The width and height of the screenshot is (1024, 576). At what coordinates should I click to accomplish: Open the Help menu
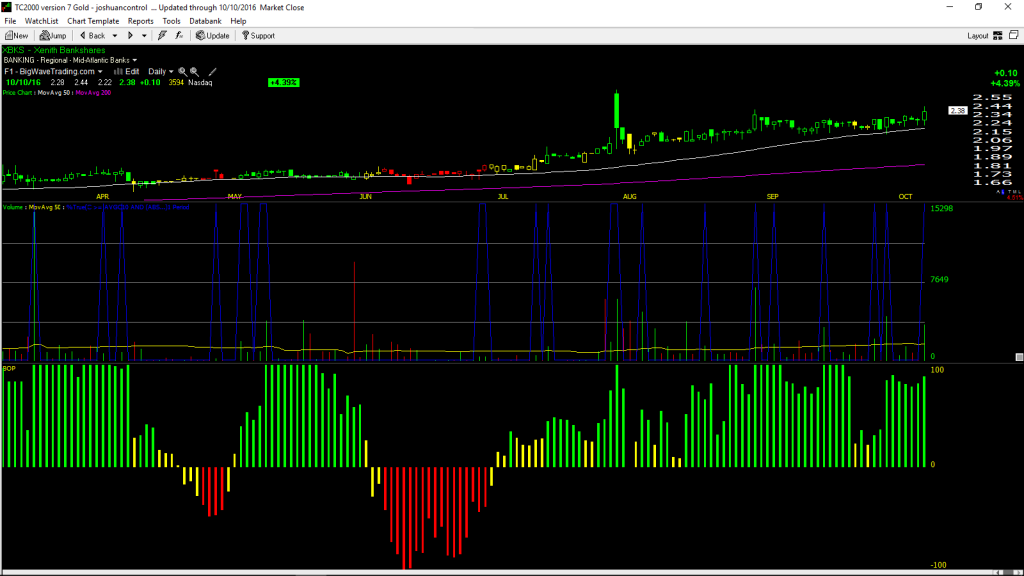click(x=238, y=22)
